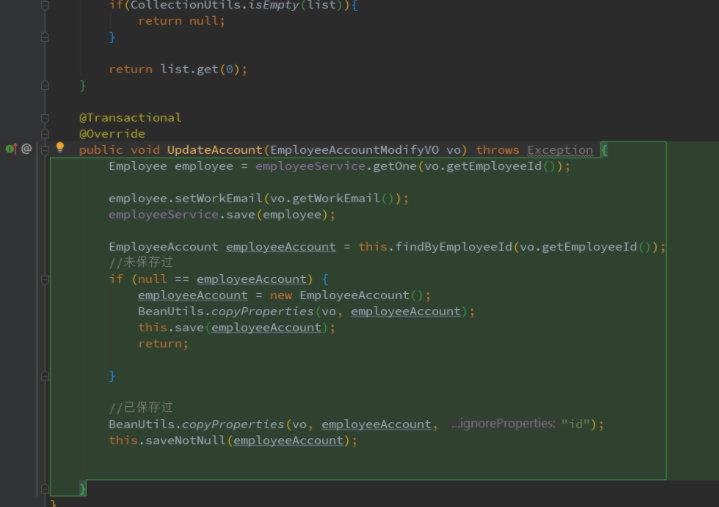The image size is (719, 507).
Task: Click 'public void' modifiers of UpdateAccount
Action: (x=119, y=150)
